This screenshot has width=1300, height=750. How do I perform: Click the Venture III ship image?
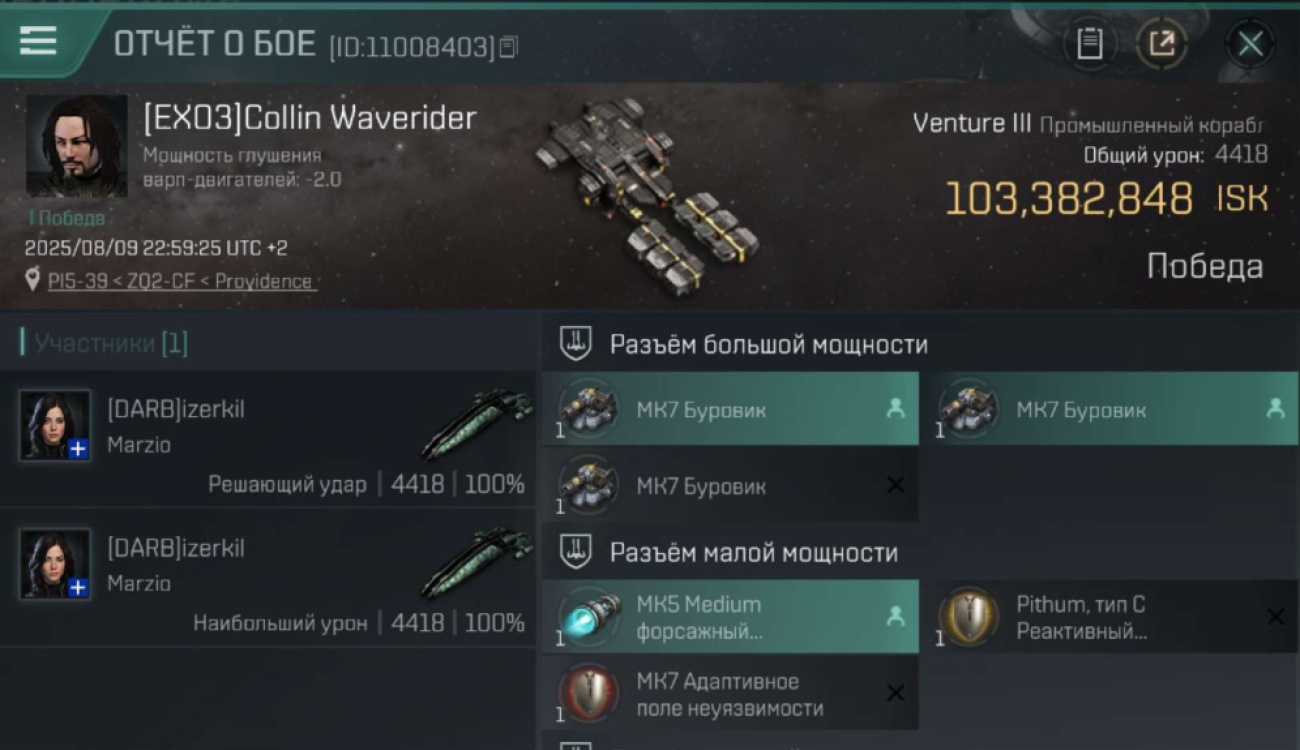[x=645, y=195]
